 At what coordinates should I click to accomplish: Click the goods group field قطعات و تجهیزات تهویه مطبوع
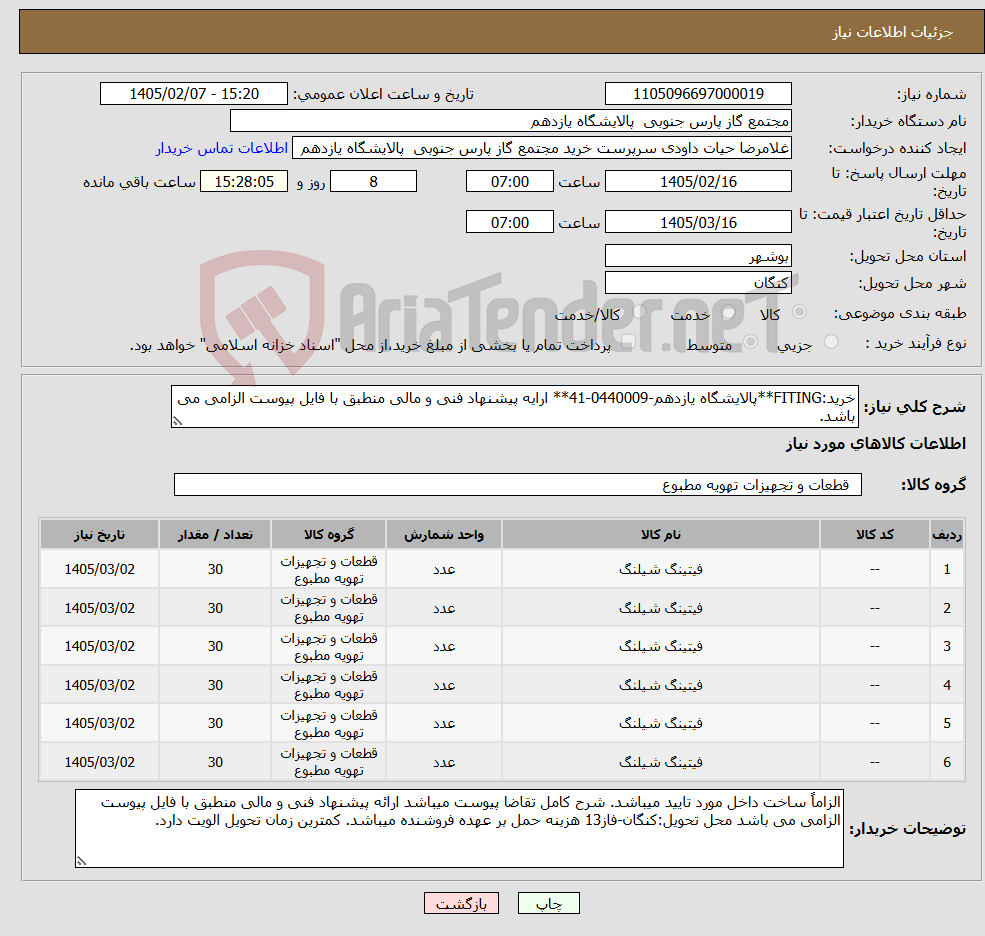tap(518, 484)
